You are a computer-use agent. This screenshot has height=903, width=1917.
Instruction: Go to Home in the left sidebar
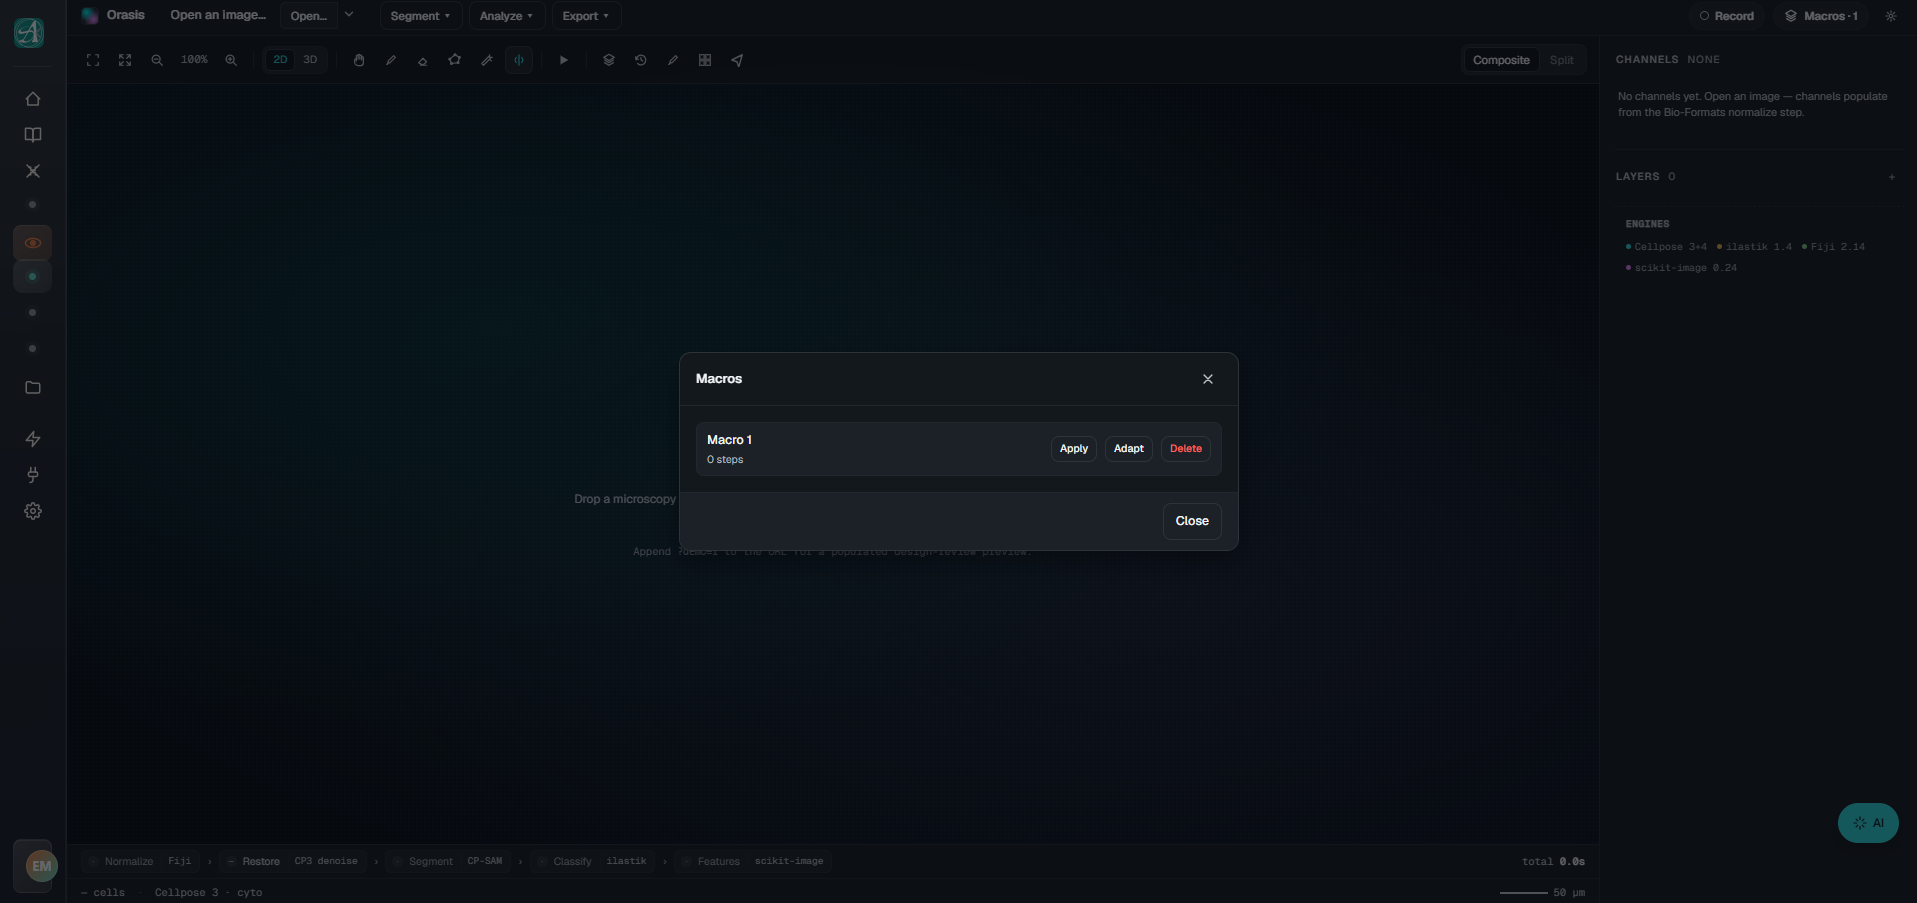click(33, 99)
